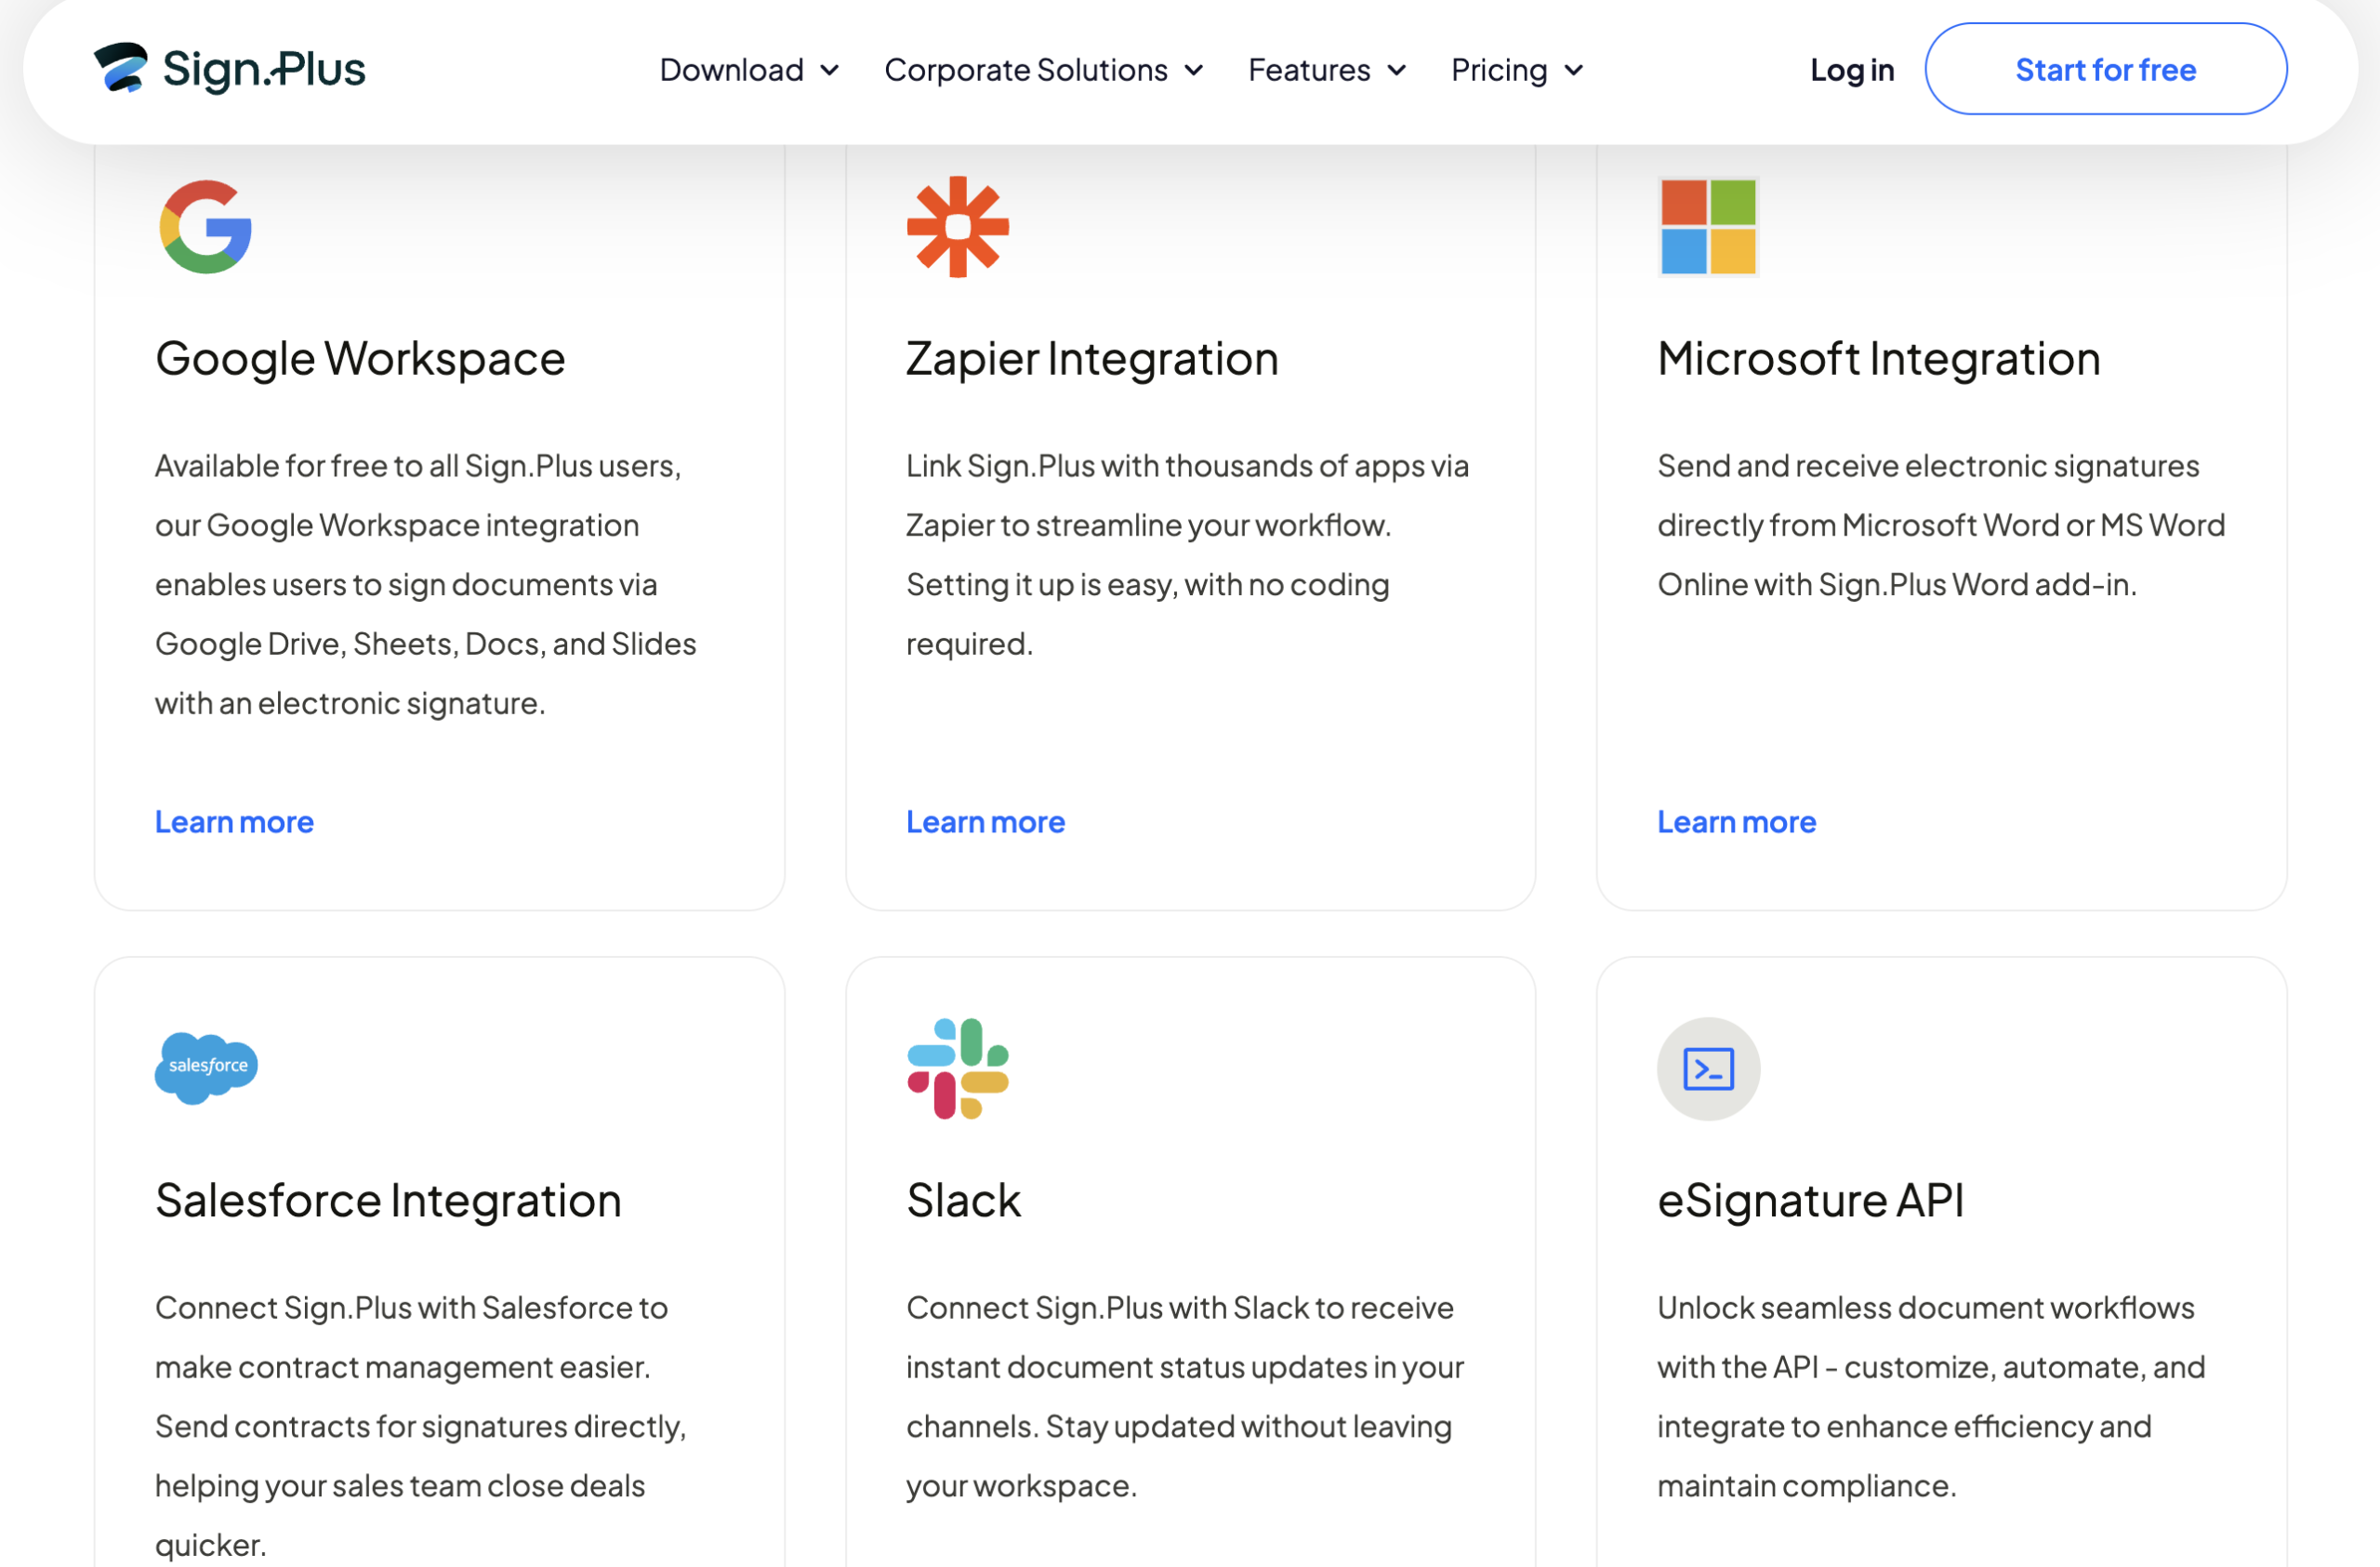This screenshot has width=2380, height=1567.
Task: Select the Google Workspace heading
Action: pyautogui.click(x=360, y=359)
